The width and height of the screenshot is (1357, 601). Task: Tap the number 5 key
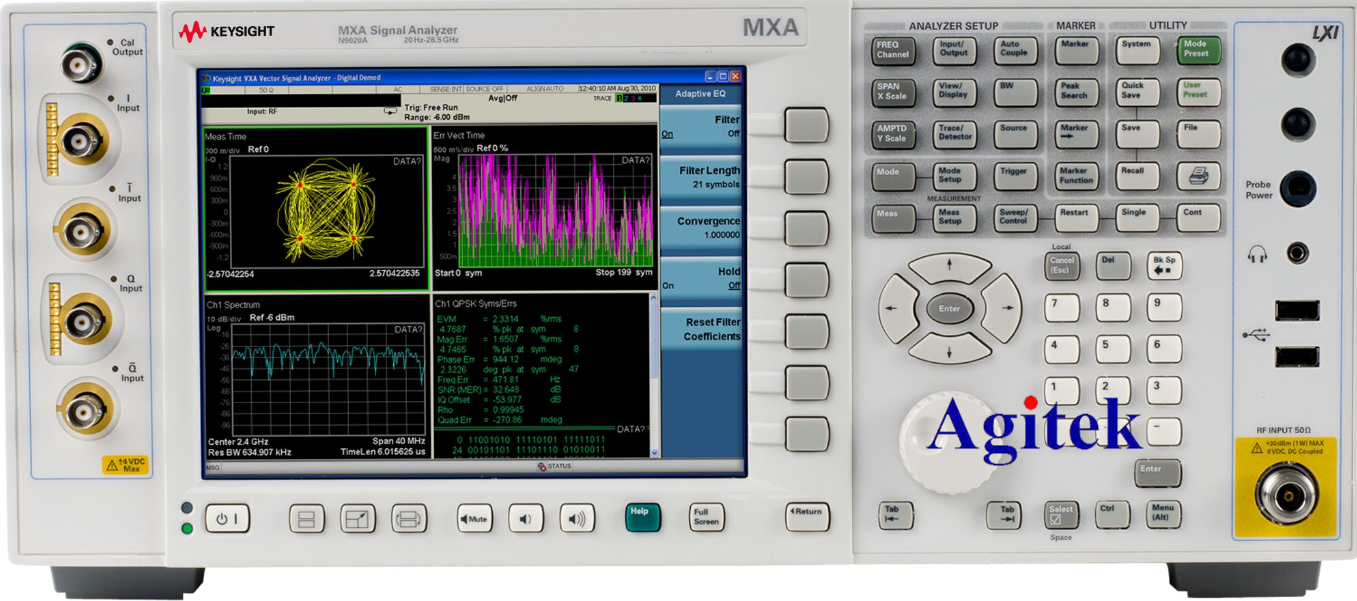click(1112, 349)
